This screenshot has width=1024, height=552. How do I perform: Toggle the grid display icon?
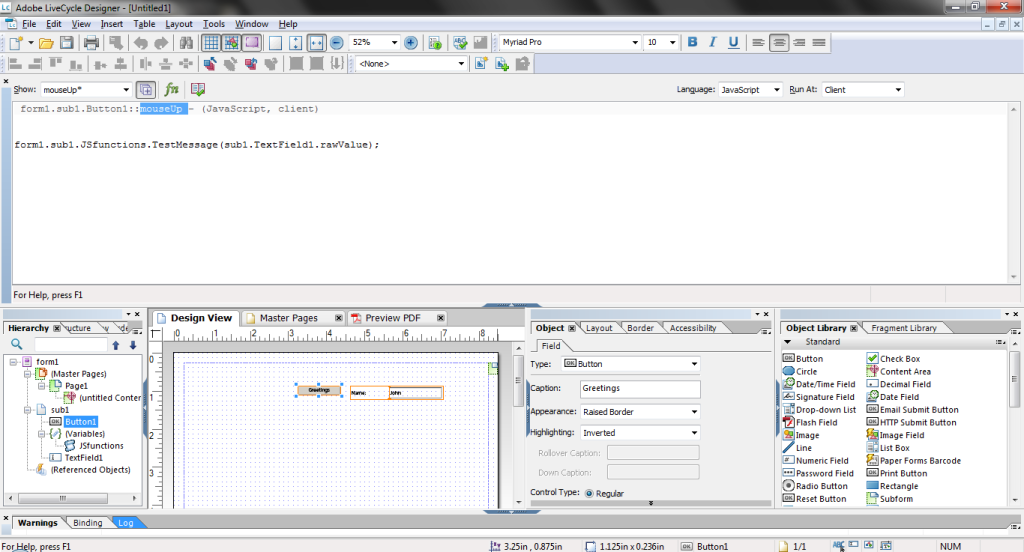pyautogui.click(x=210, y=43)
